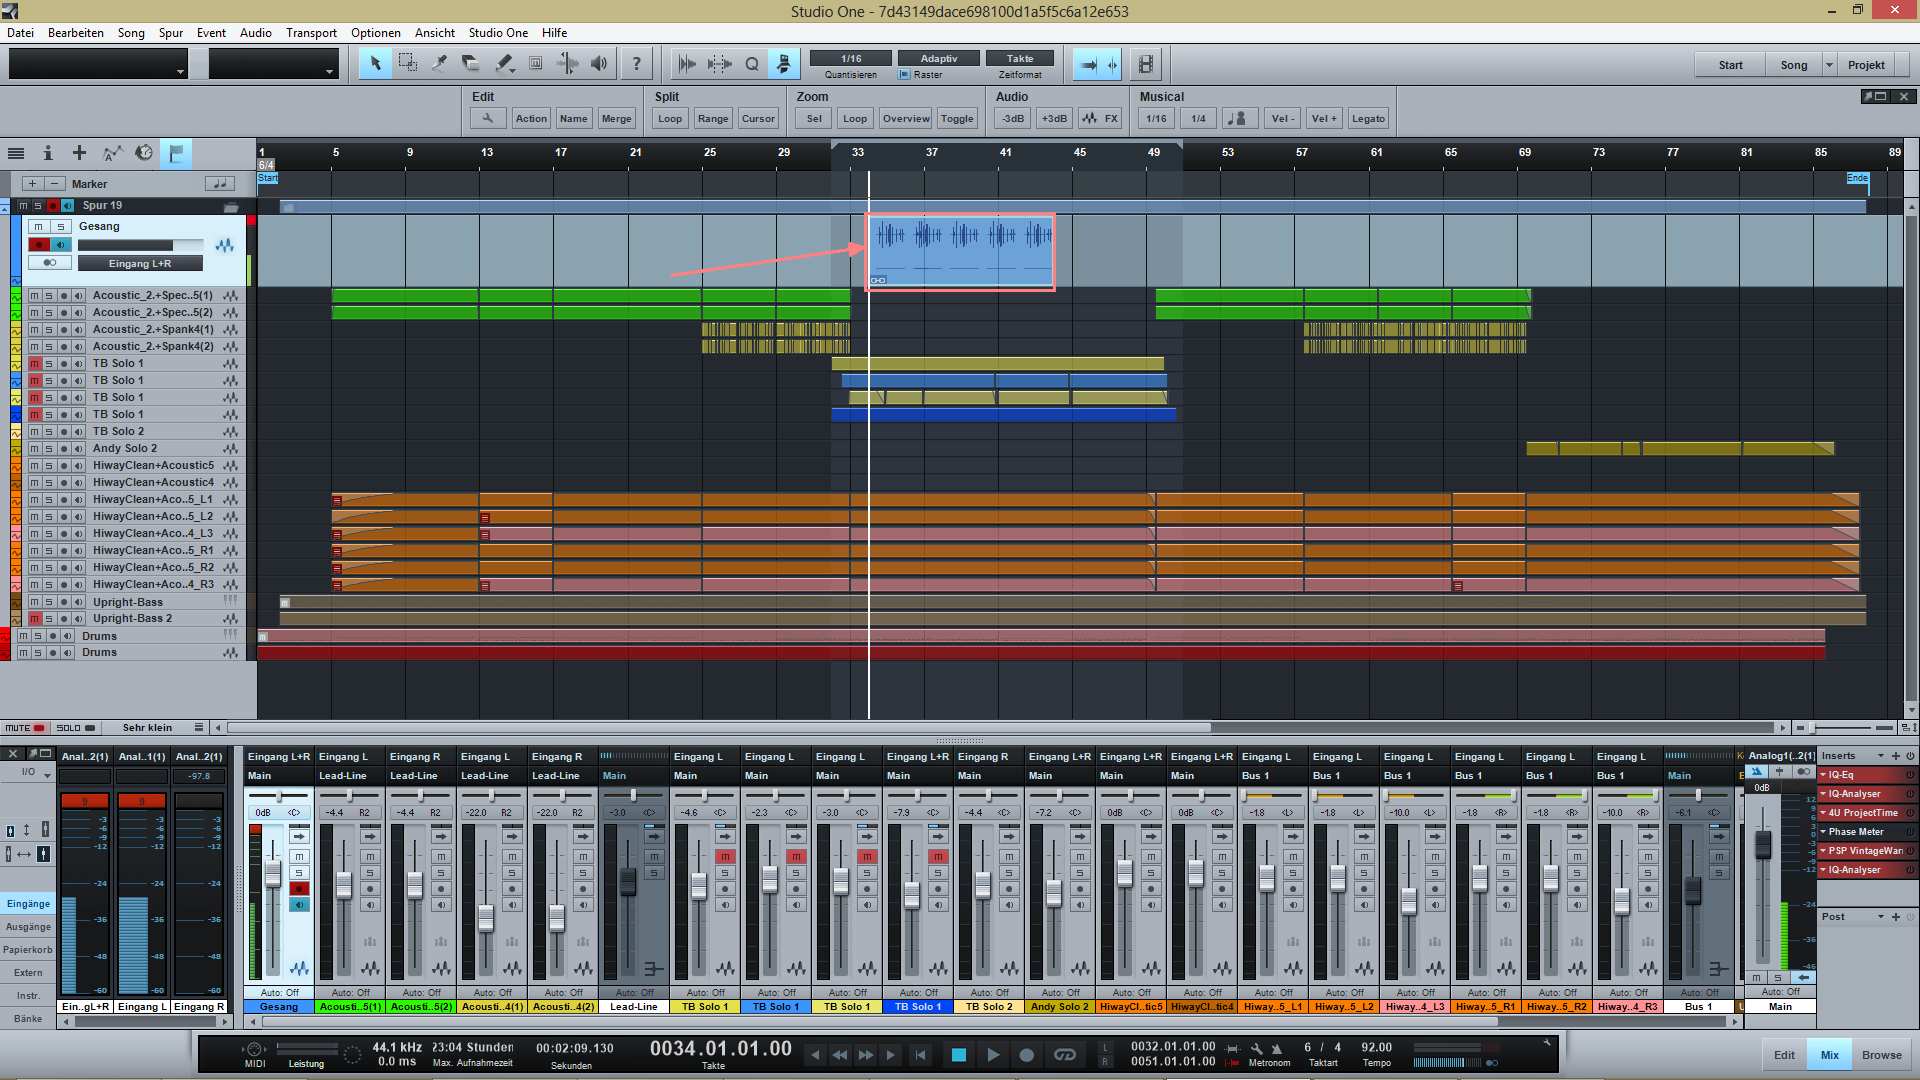
Task: Toggle monitor on Gesang track
Action: tap(61, 245)
